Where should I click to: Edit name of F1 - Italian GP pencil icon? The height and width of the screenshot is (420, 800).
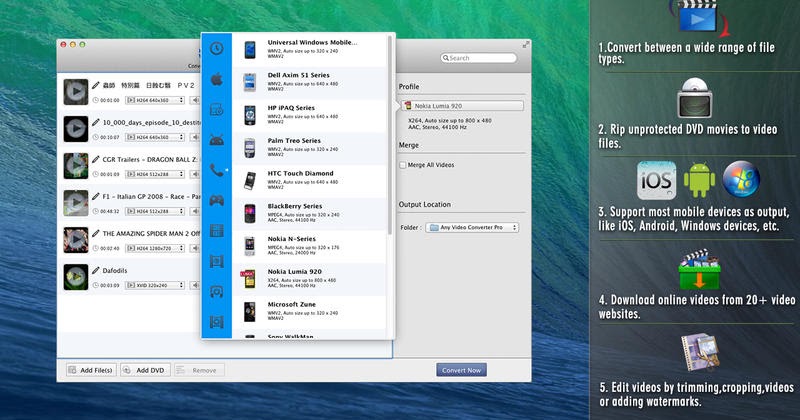click(x=95, y=196)
